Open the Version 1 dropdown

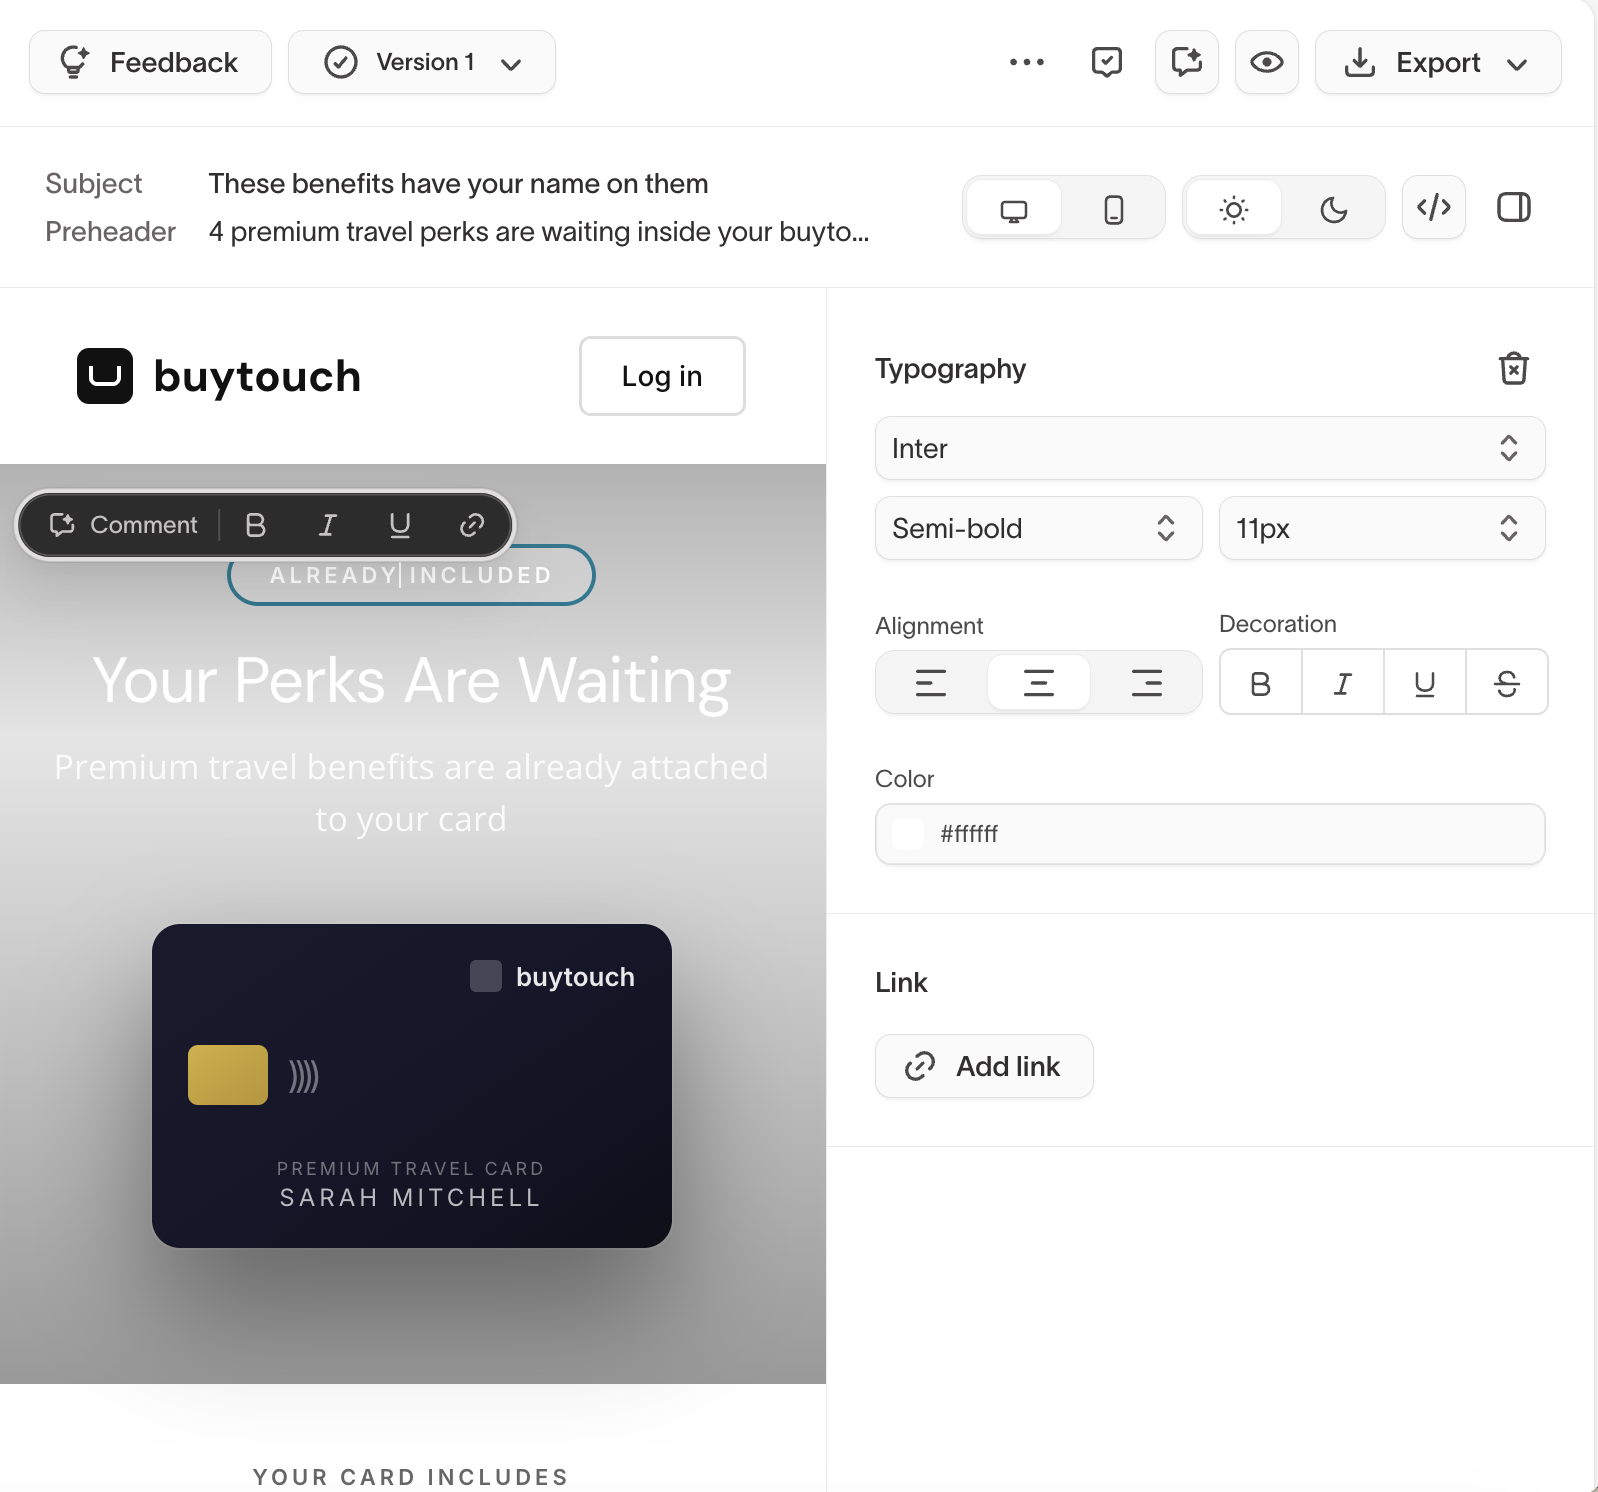click(x=422, y=62)
